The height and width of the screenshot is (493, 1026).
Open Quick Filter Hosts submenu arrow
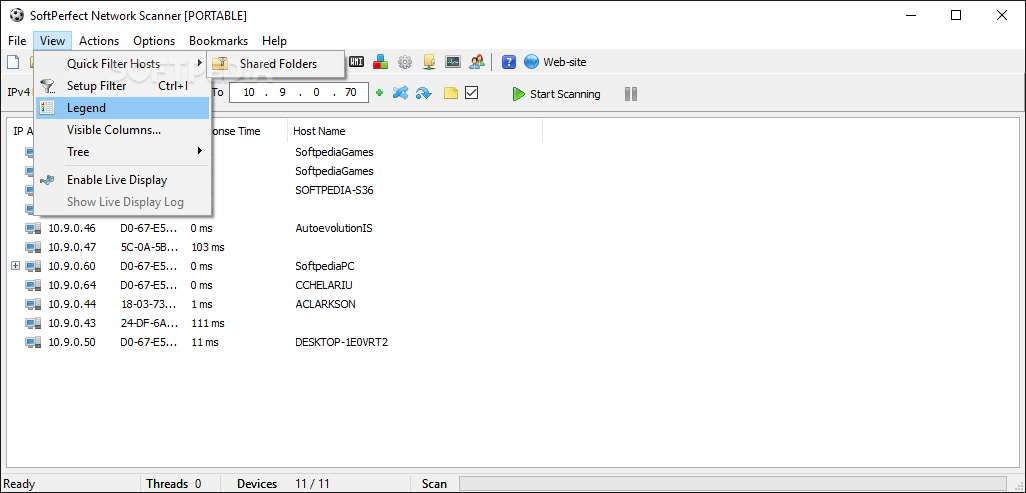coord(200,64)
